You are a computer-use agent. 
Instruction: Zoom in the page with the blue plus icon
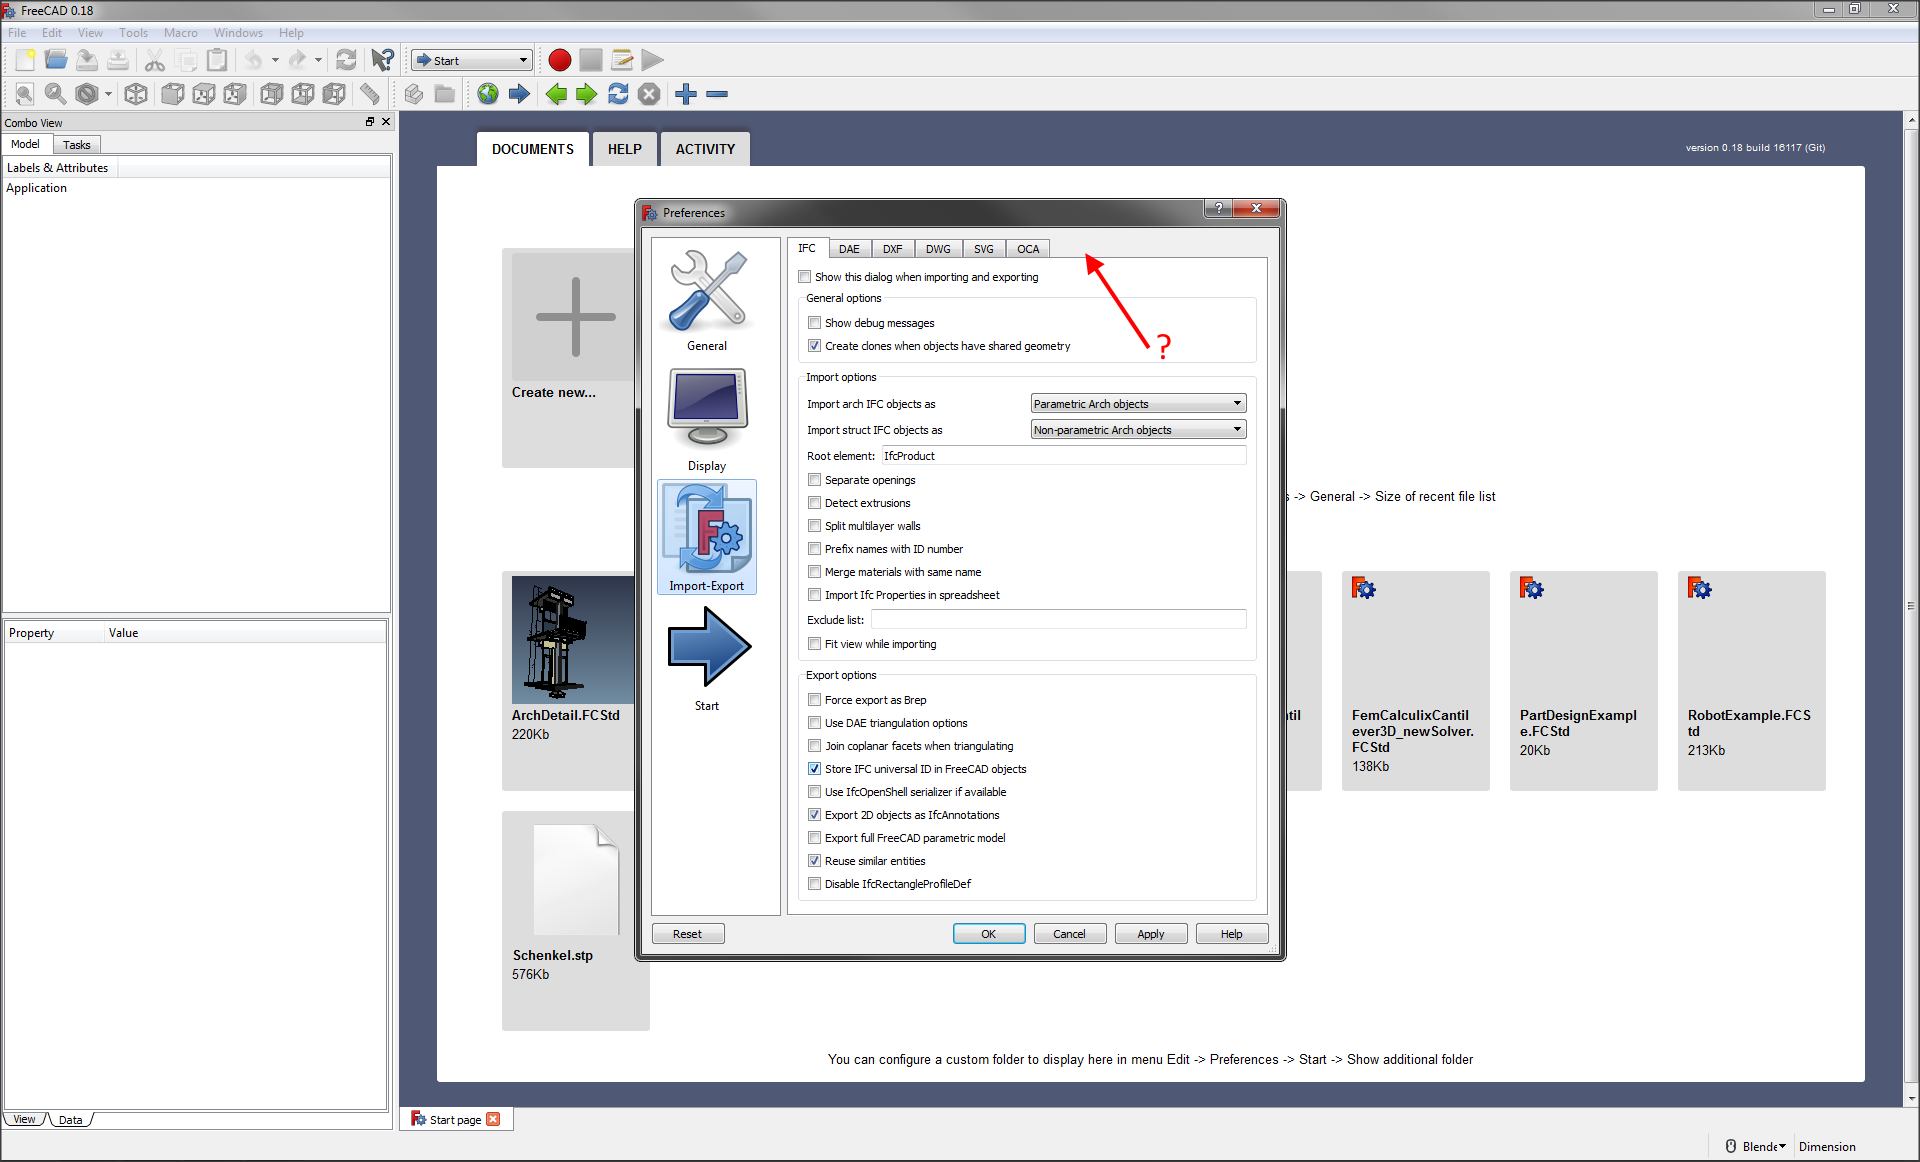pyautogui.click(x=686, y=94)
